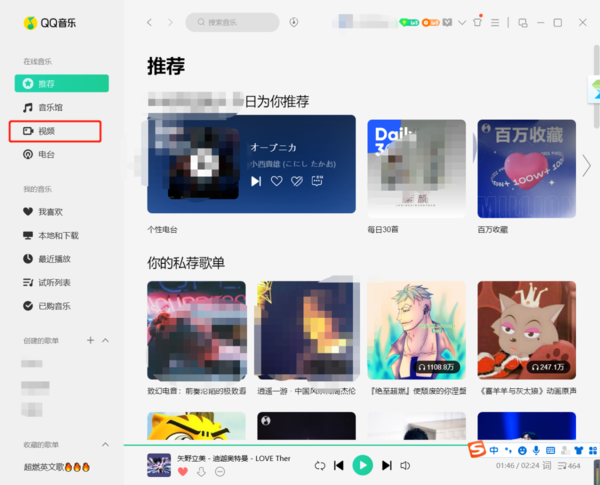Click the vertical scrollbar on the right
600x485 pixels.
pyautogui.click(x=597, y=86)
